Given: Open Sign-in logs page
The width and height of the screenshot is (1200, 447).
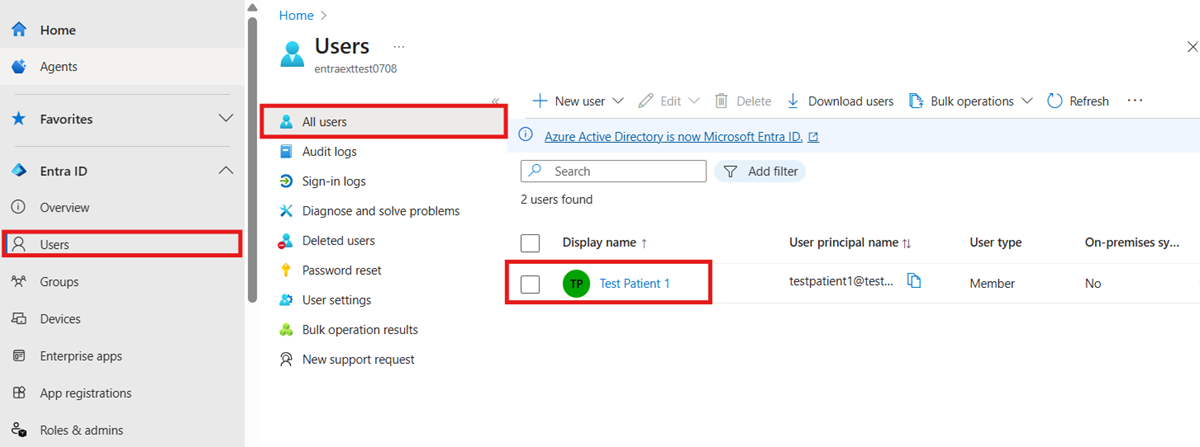Looking at the screenshot, I should 334,182.
